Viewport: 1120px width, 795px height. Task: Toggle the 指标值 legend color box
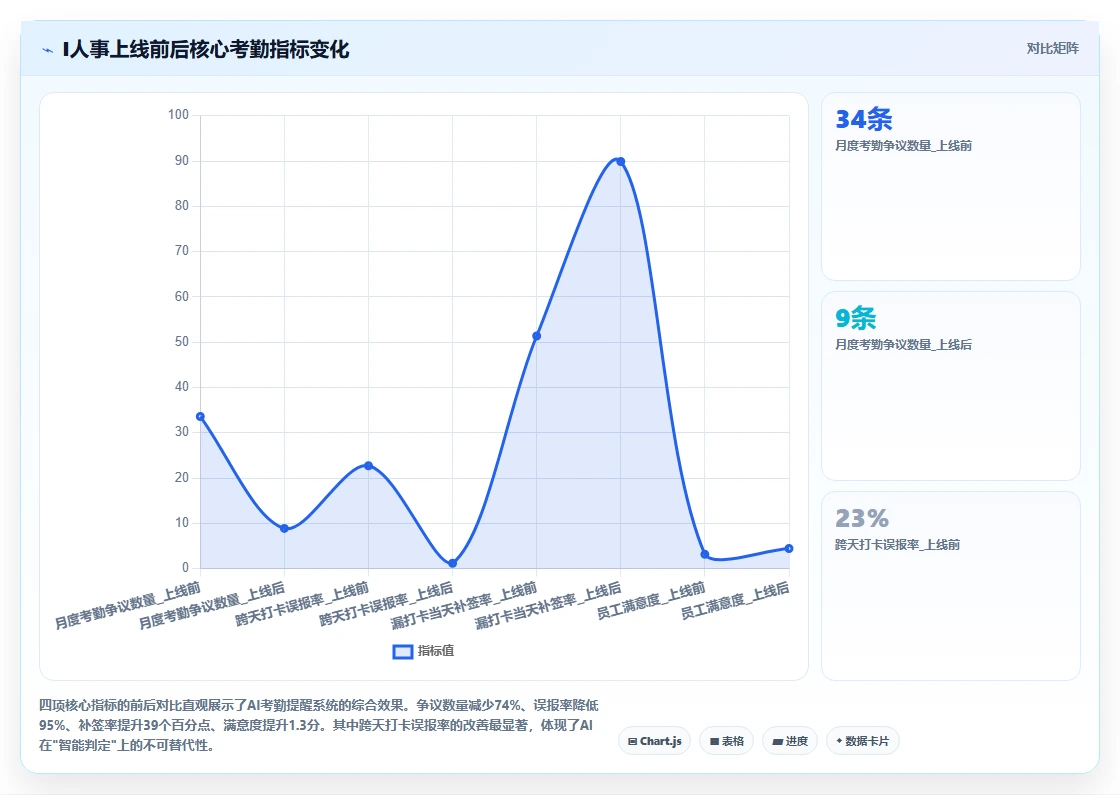(403, 651)
